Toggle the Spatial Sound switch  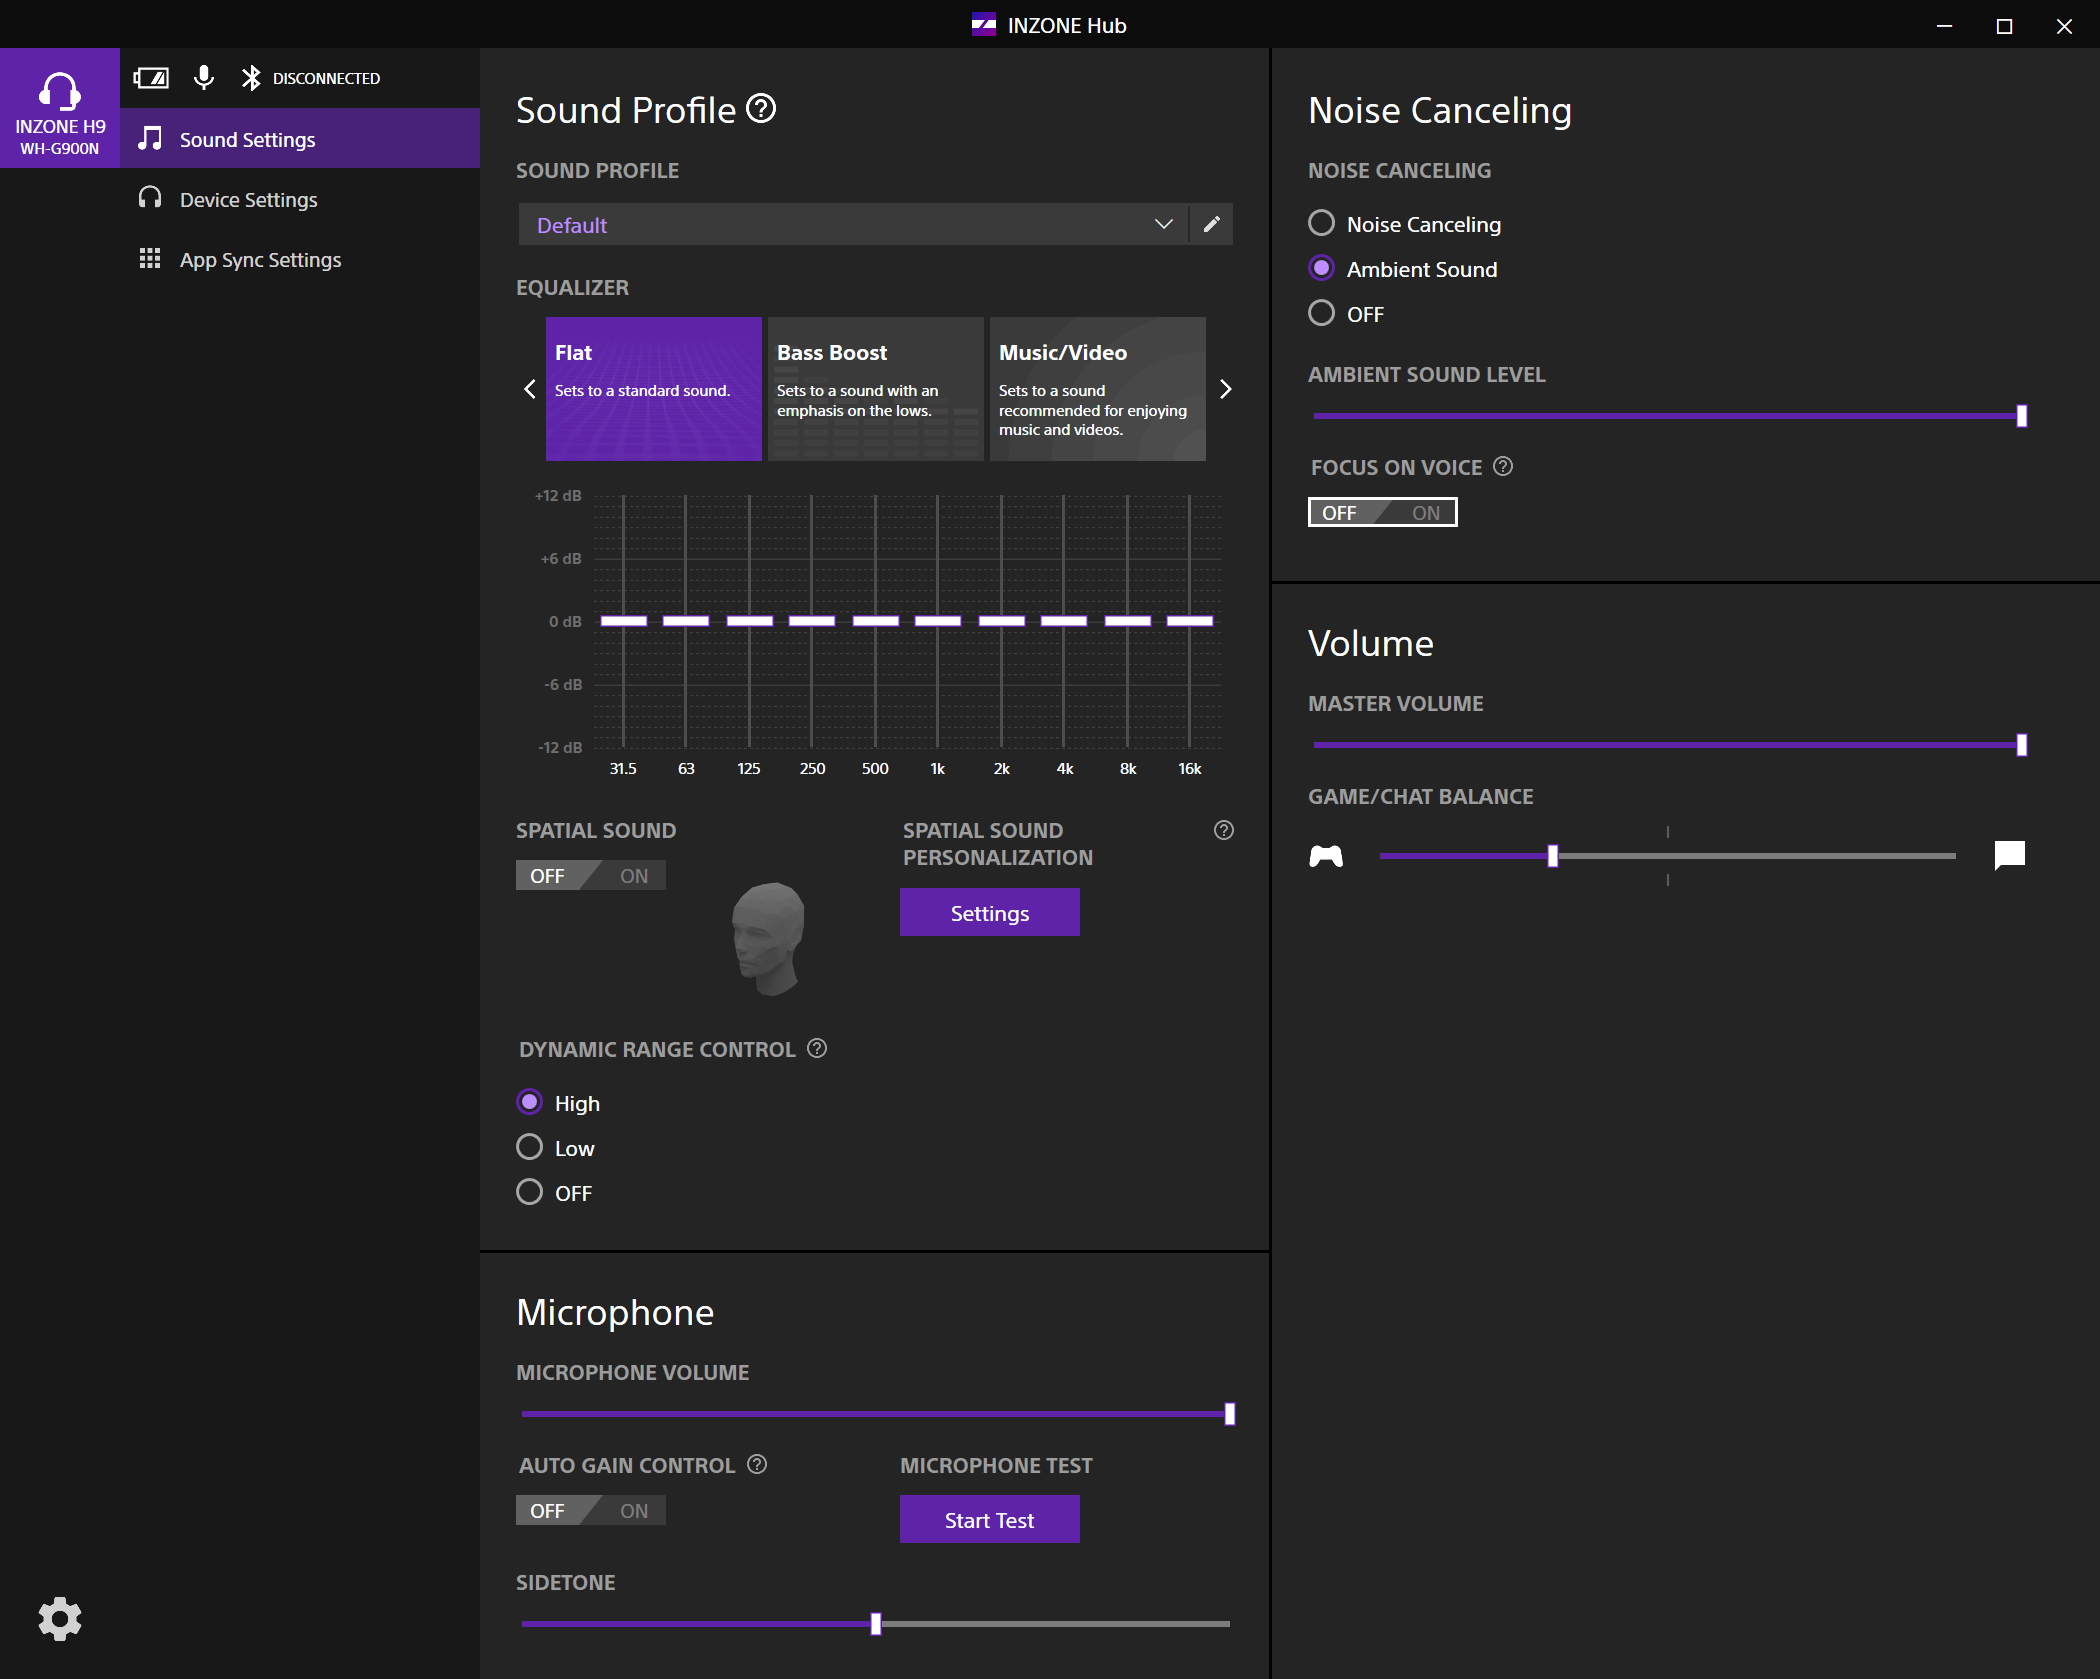pyautogui.click(x=590, y=875)
